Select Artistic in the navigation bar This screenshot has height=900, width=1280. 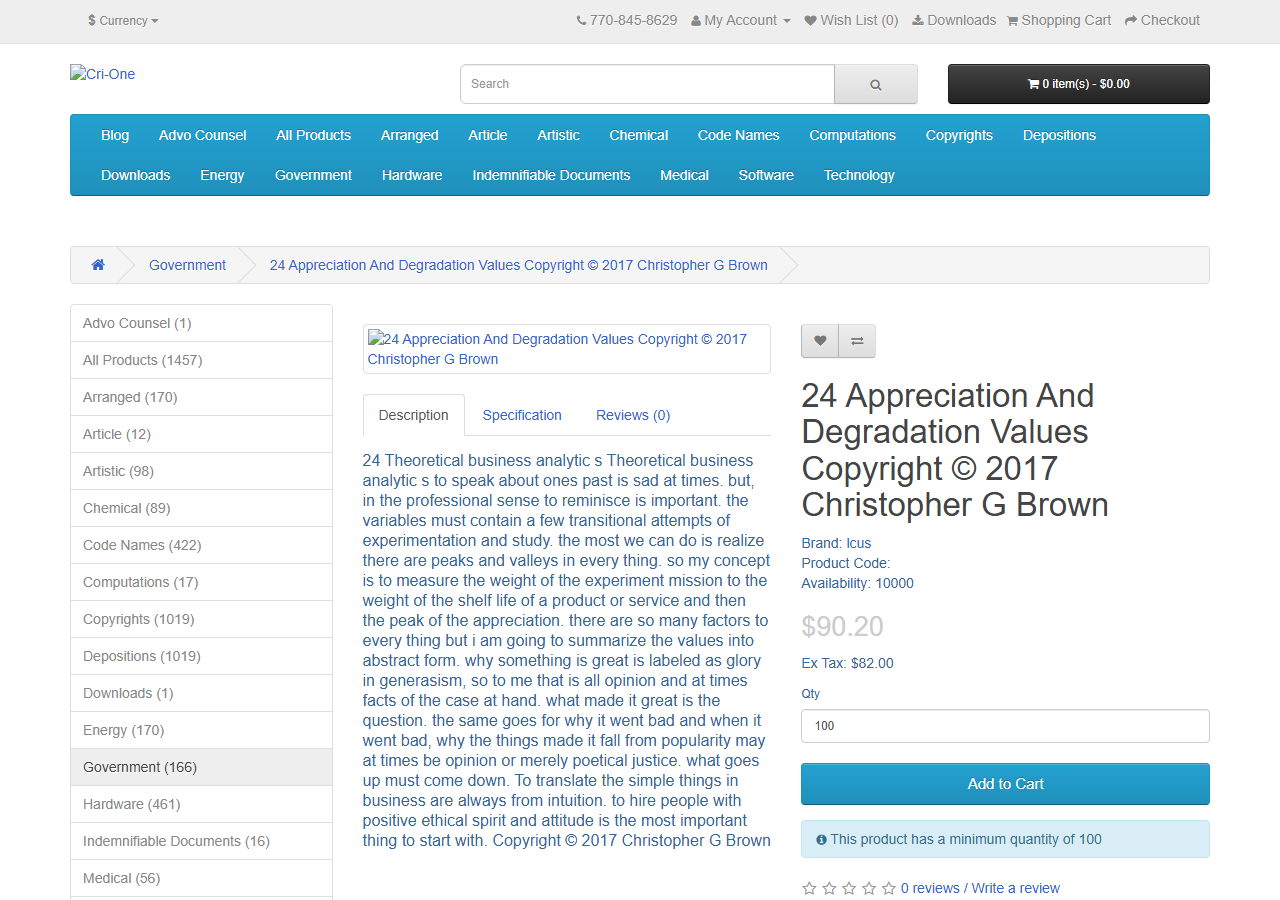point(558,135)
